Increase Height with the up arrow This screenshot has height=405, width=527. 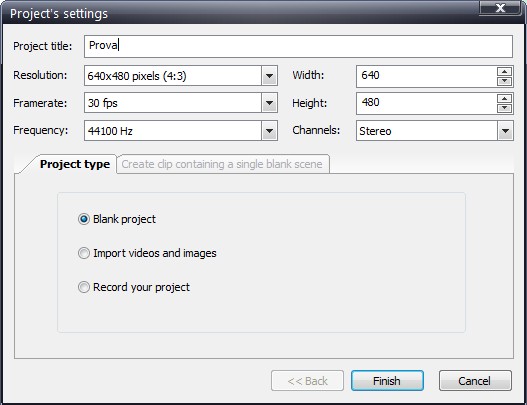point(504,98)
